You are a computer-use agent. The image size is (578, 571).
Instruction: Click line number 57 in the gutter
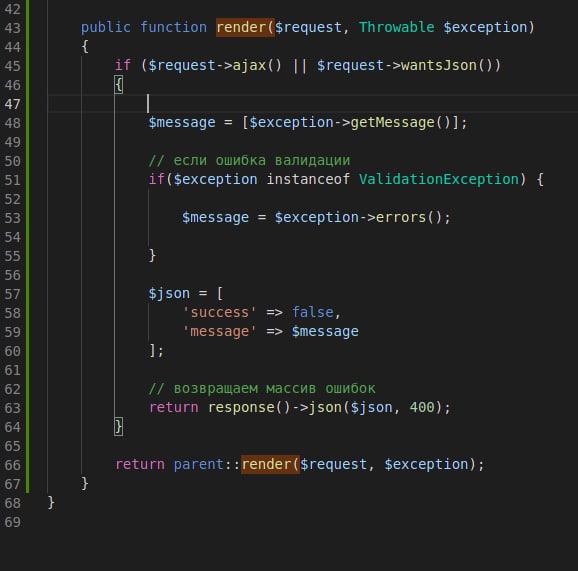(x=13, y=294)
